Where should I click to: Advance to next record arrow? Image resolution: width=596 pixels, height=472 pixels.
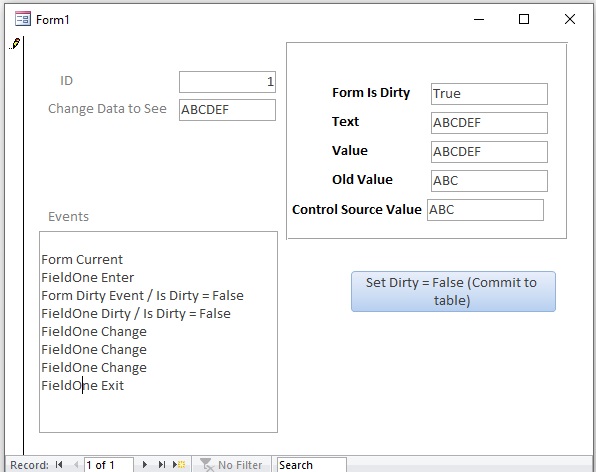click(x=144, y=464)
